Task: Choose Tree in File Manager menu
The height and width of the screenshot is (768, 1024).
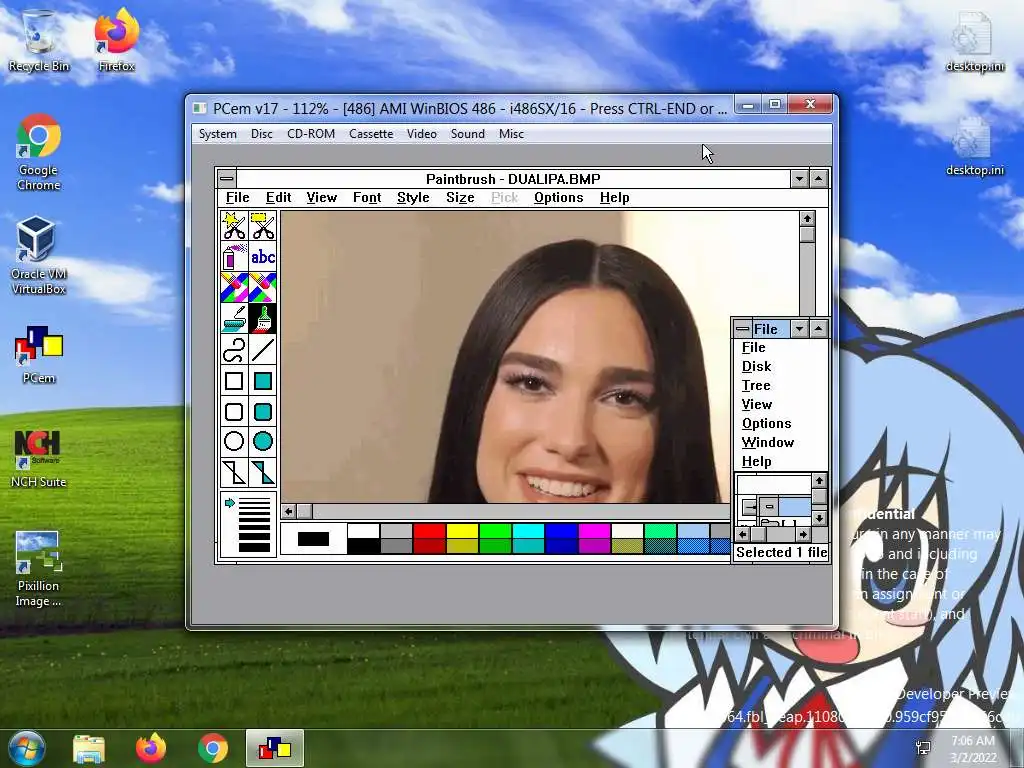Action: (x=756, y=385)
